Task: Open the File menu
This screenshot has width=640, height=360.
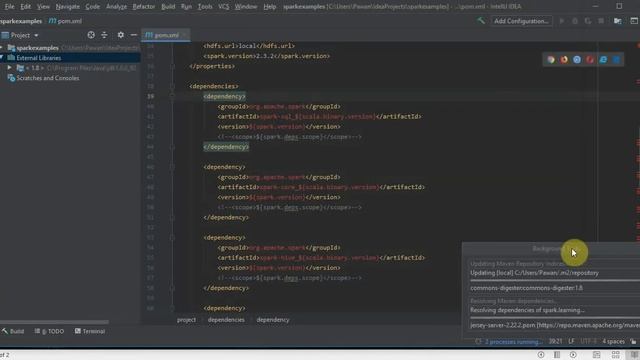Action: click(9, 7)
